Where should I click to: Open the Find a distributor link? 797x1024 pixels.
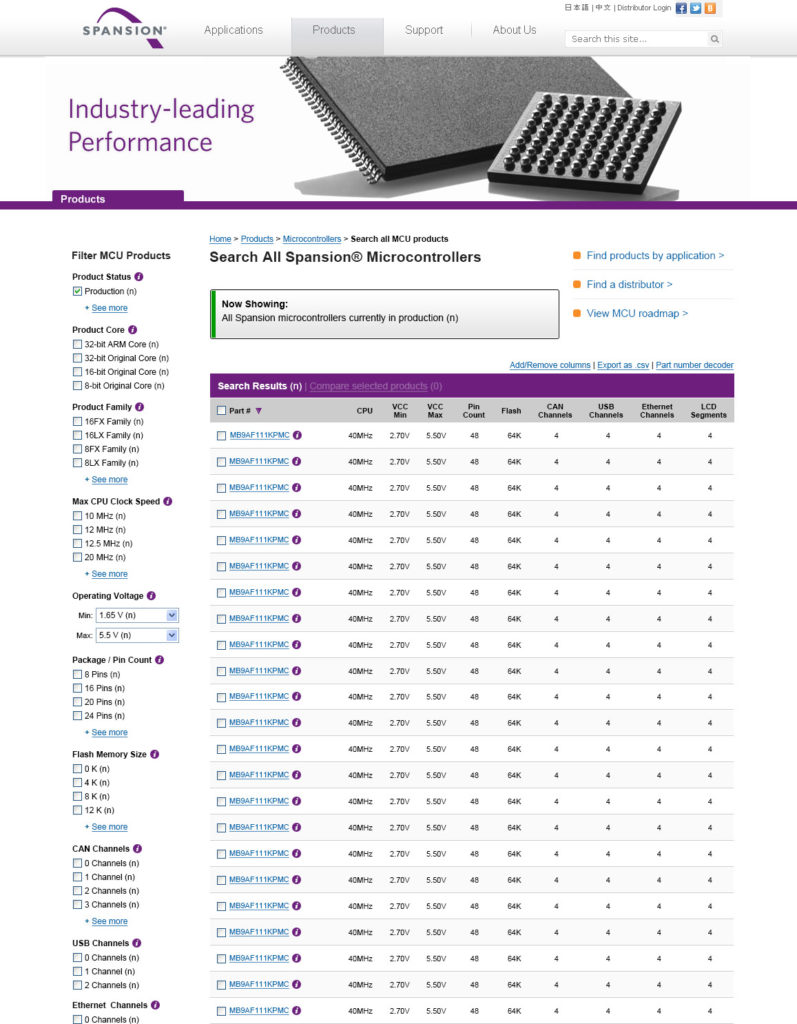point(629,284)
